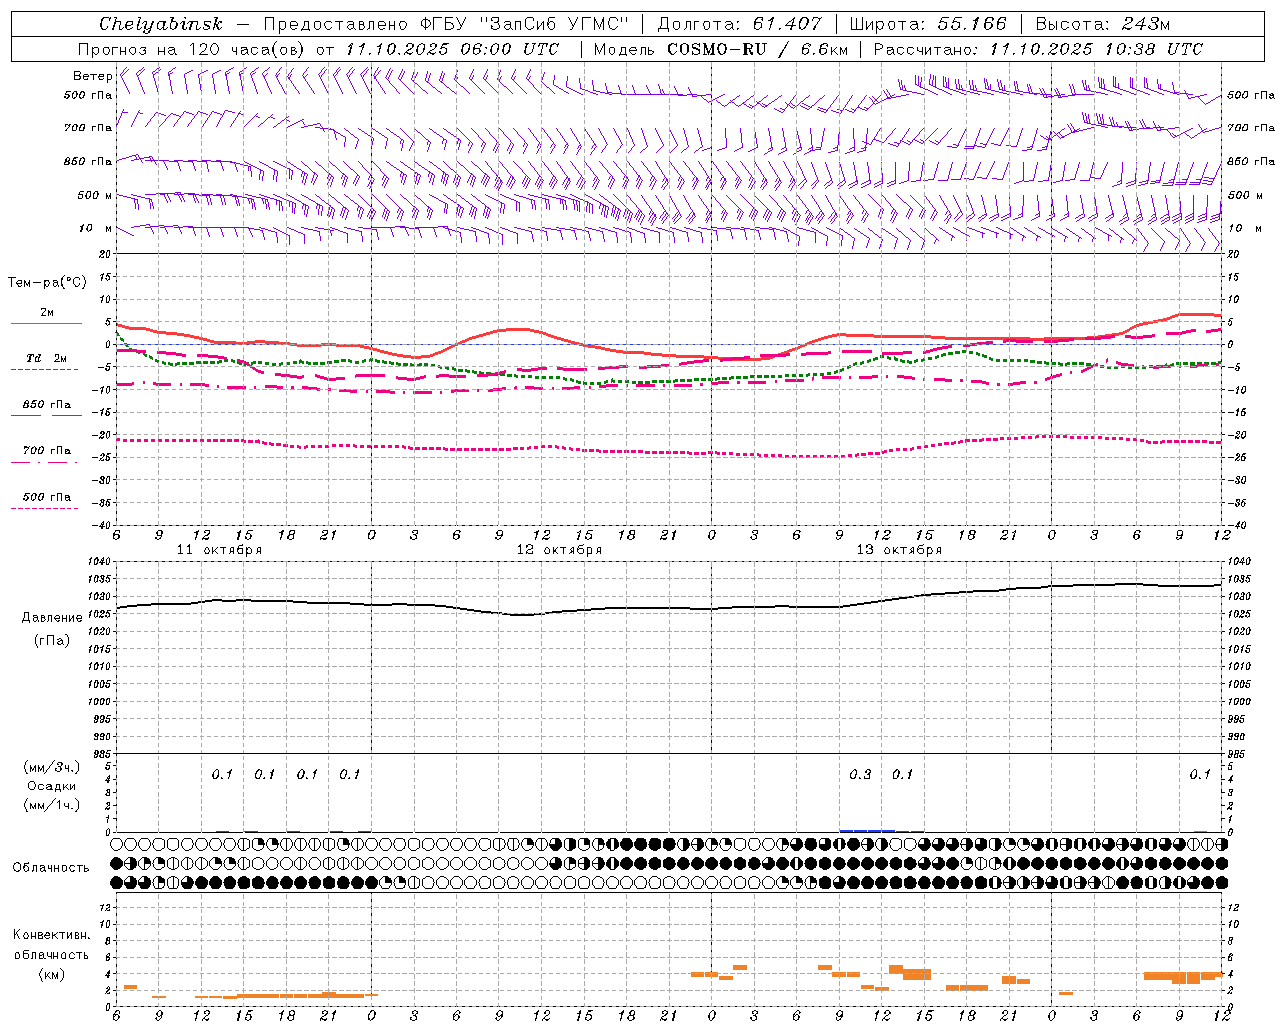
Task: Click '(км)' unit under convective cloudiness
Action: point(52,974)
